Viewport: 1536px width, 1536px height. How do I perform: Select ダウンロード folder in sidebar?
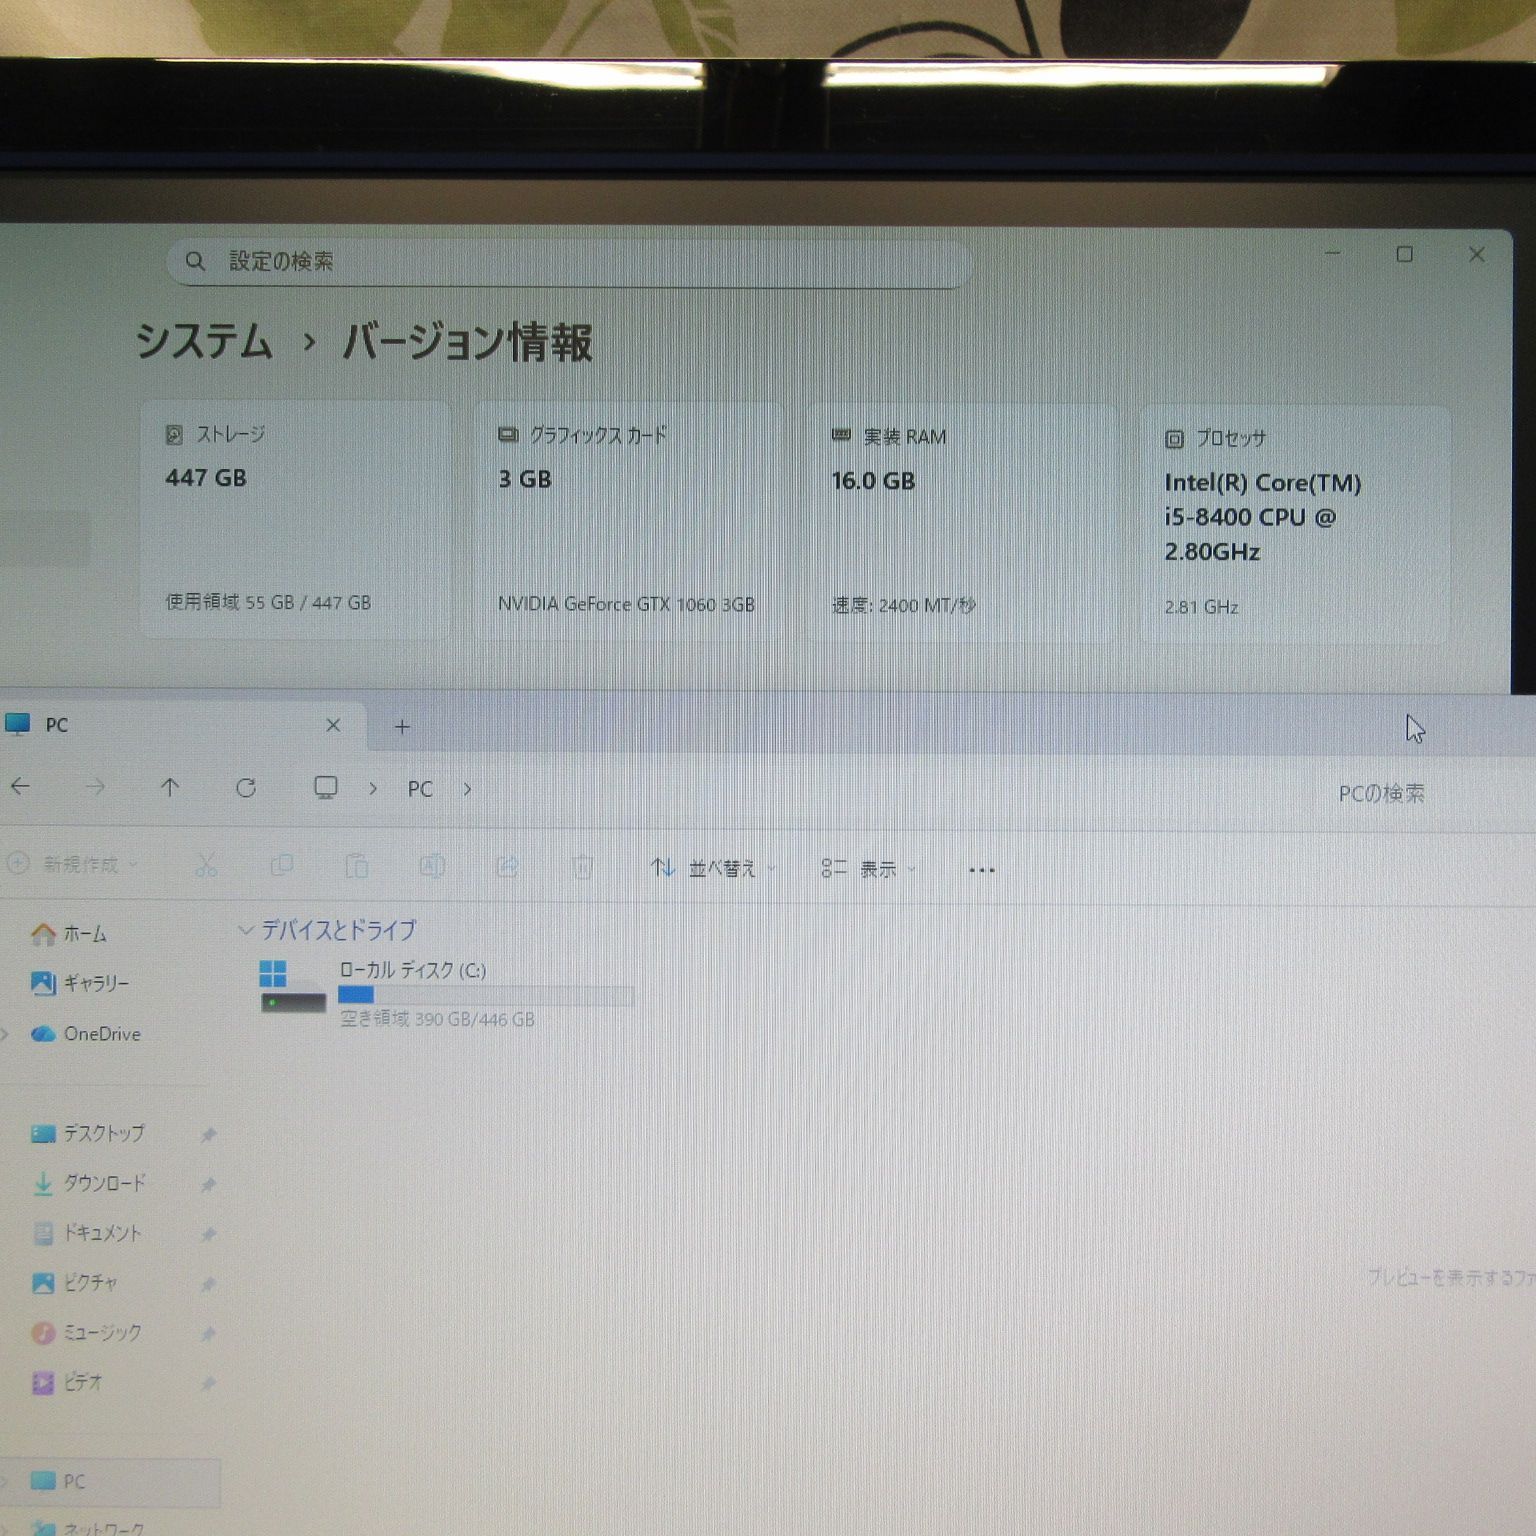click(x=104, y=1183)
